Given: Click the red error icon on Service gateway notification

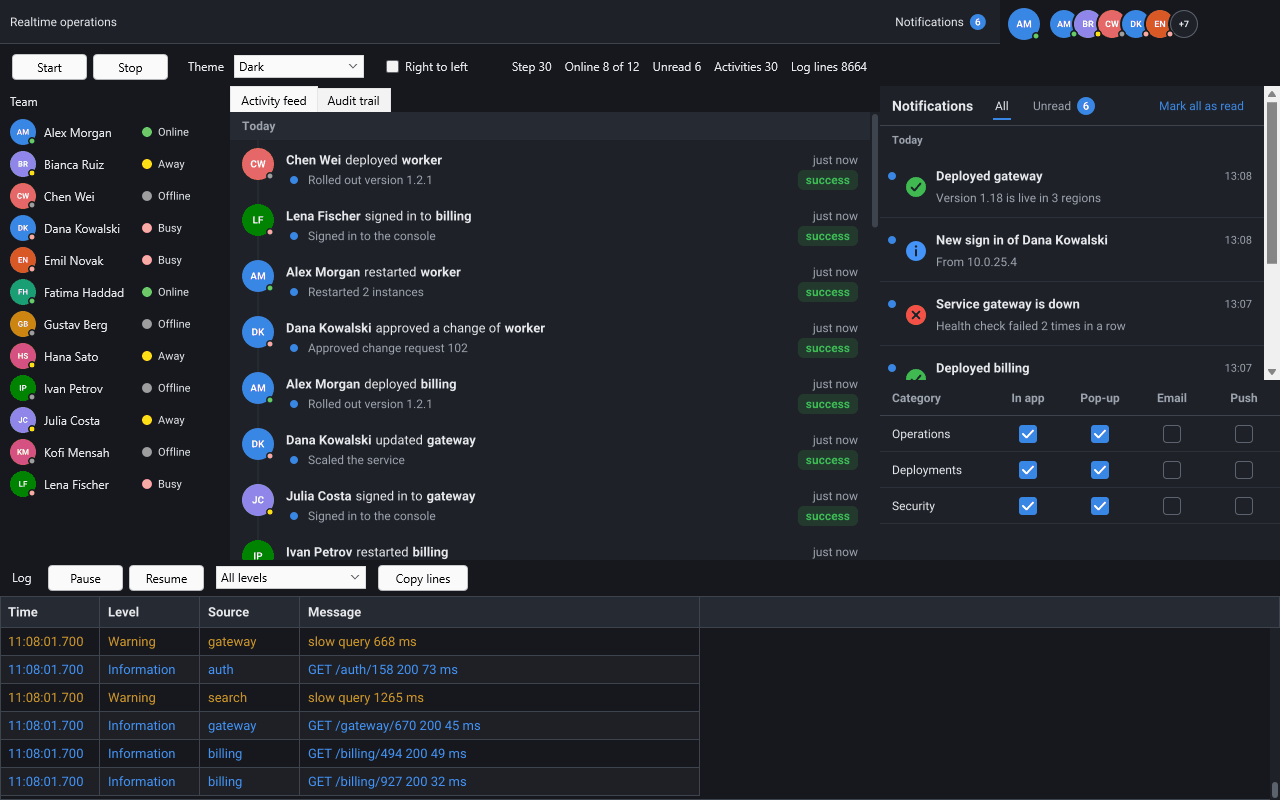Looking at the screenshot, I should coord(915,315).
